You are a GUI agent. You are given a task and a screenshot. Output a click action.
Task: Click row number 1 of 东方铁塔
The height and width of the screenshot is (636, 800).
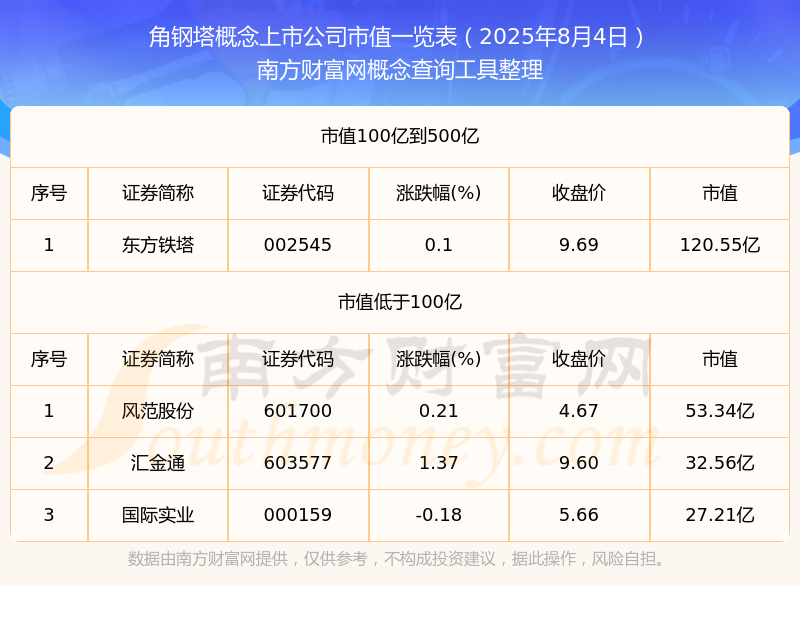49,245
